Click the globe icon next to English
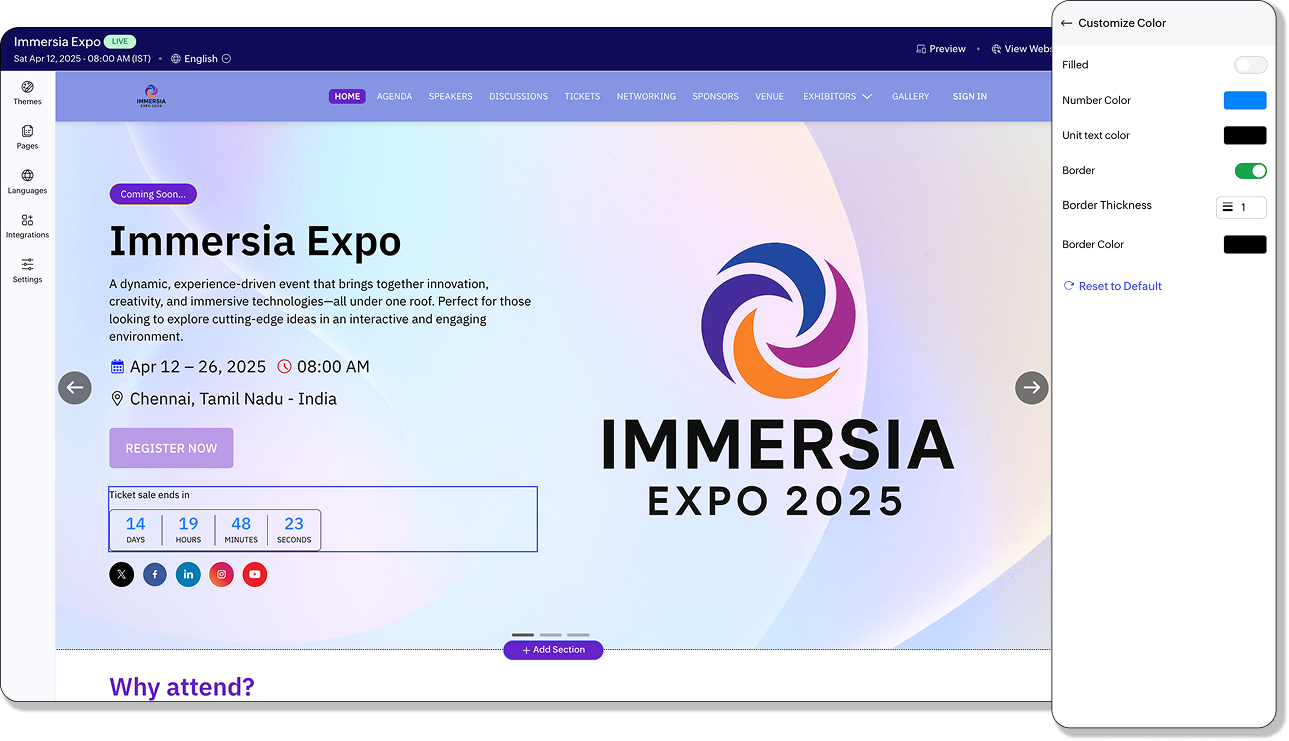This screenshot has width=1289, height=741. (176, 59)
